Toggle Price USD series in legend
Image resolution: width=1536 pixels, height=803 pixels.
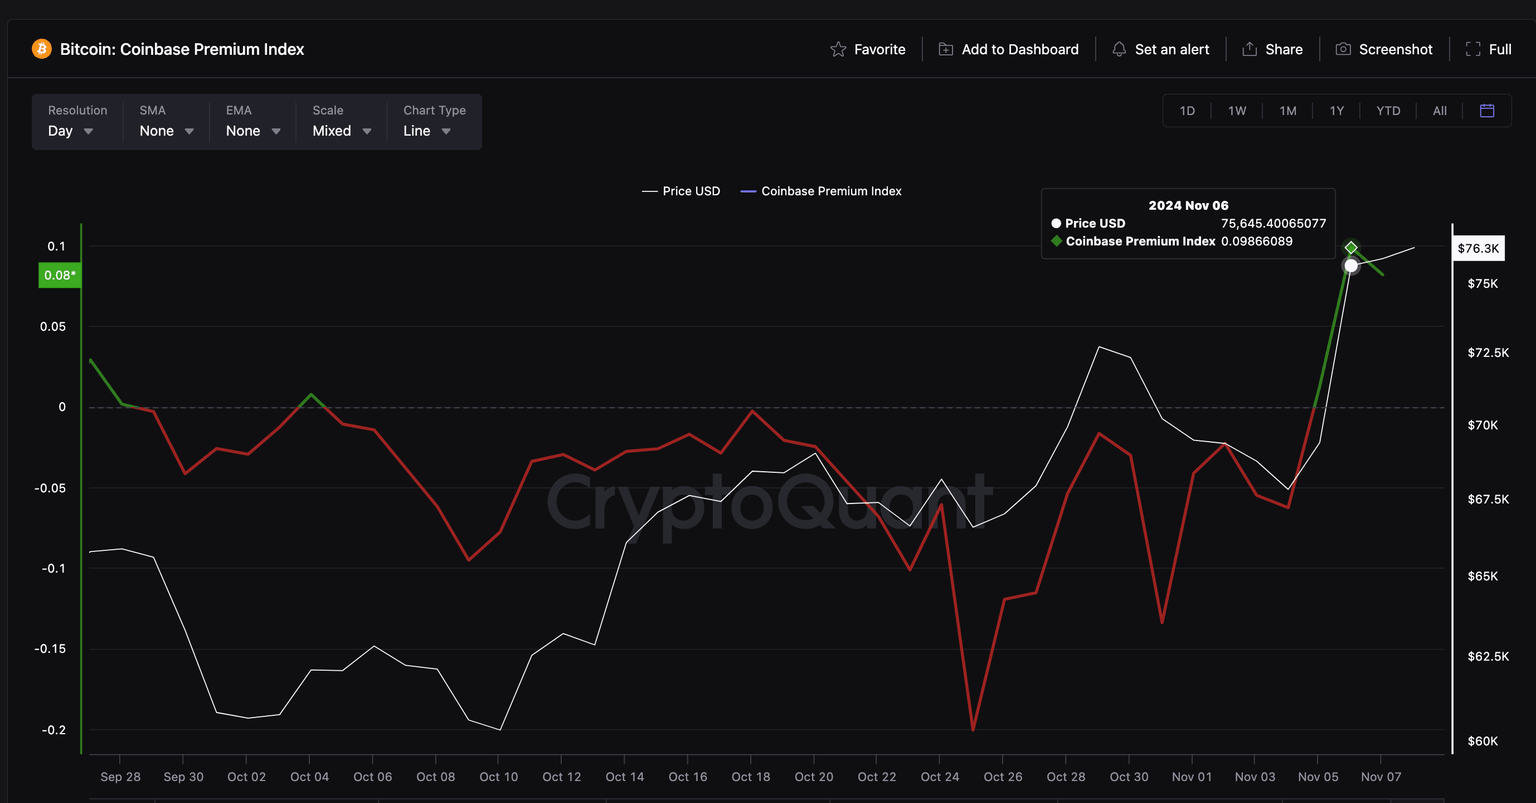coord(682,191)
